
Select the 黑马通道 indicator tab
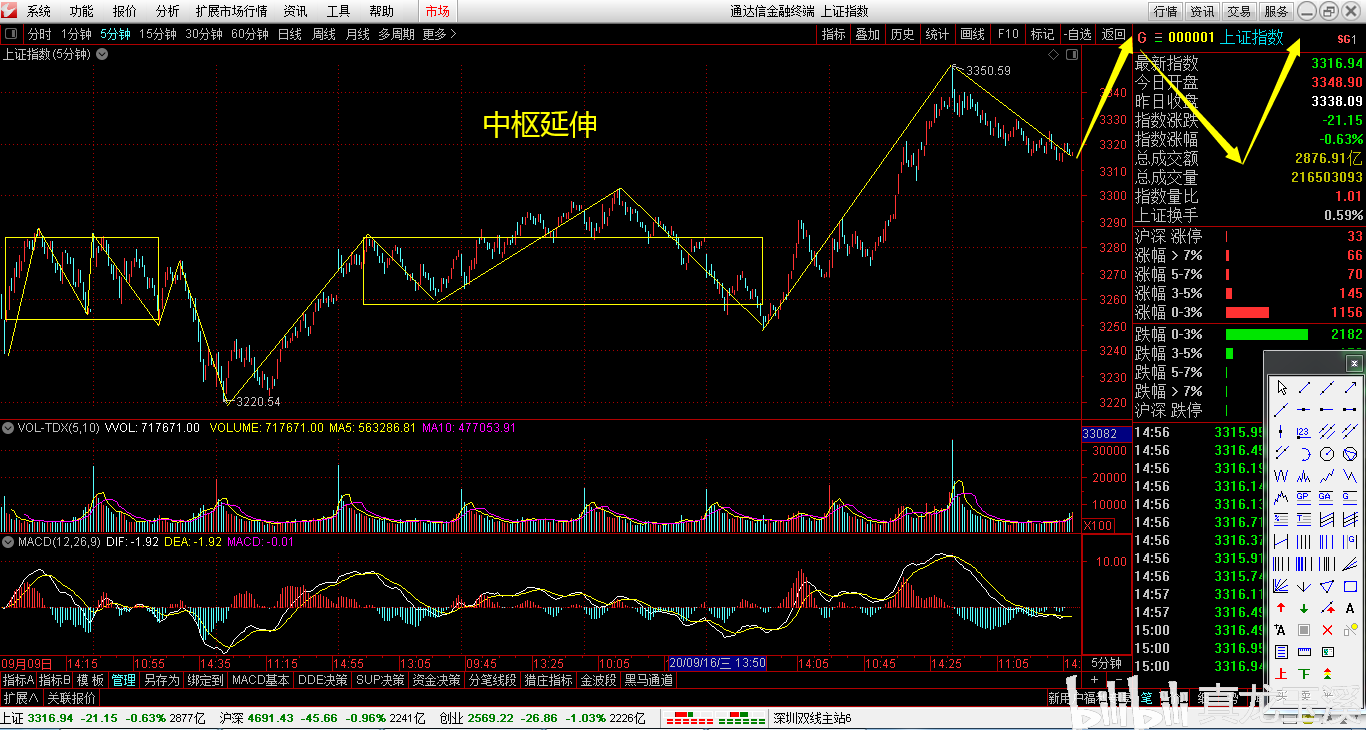click(649, 680)
